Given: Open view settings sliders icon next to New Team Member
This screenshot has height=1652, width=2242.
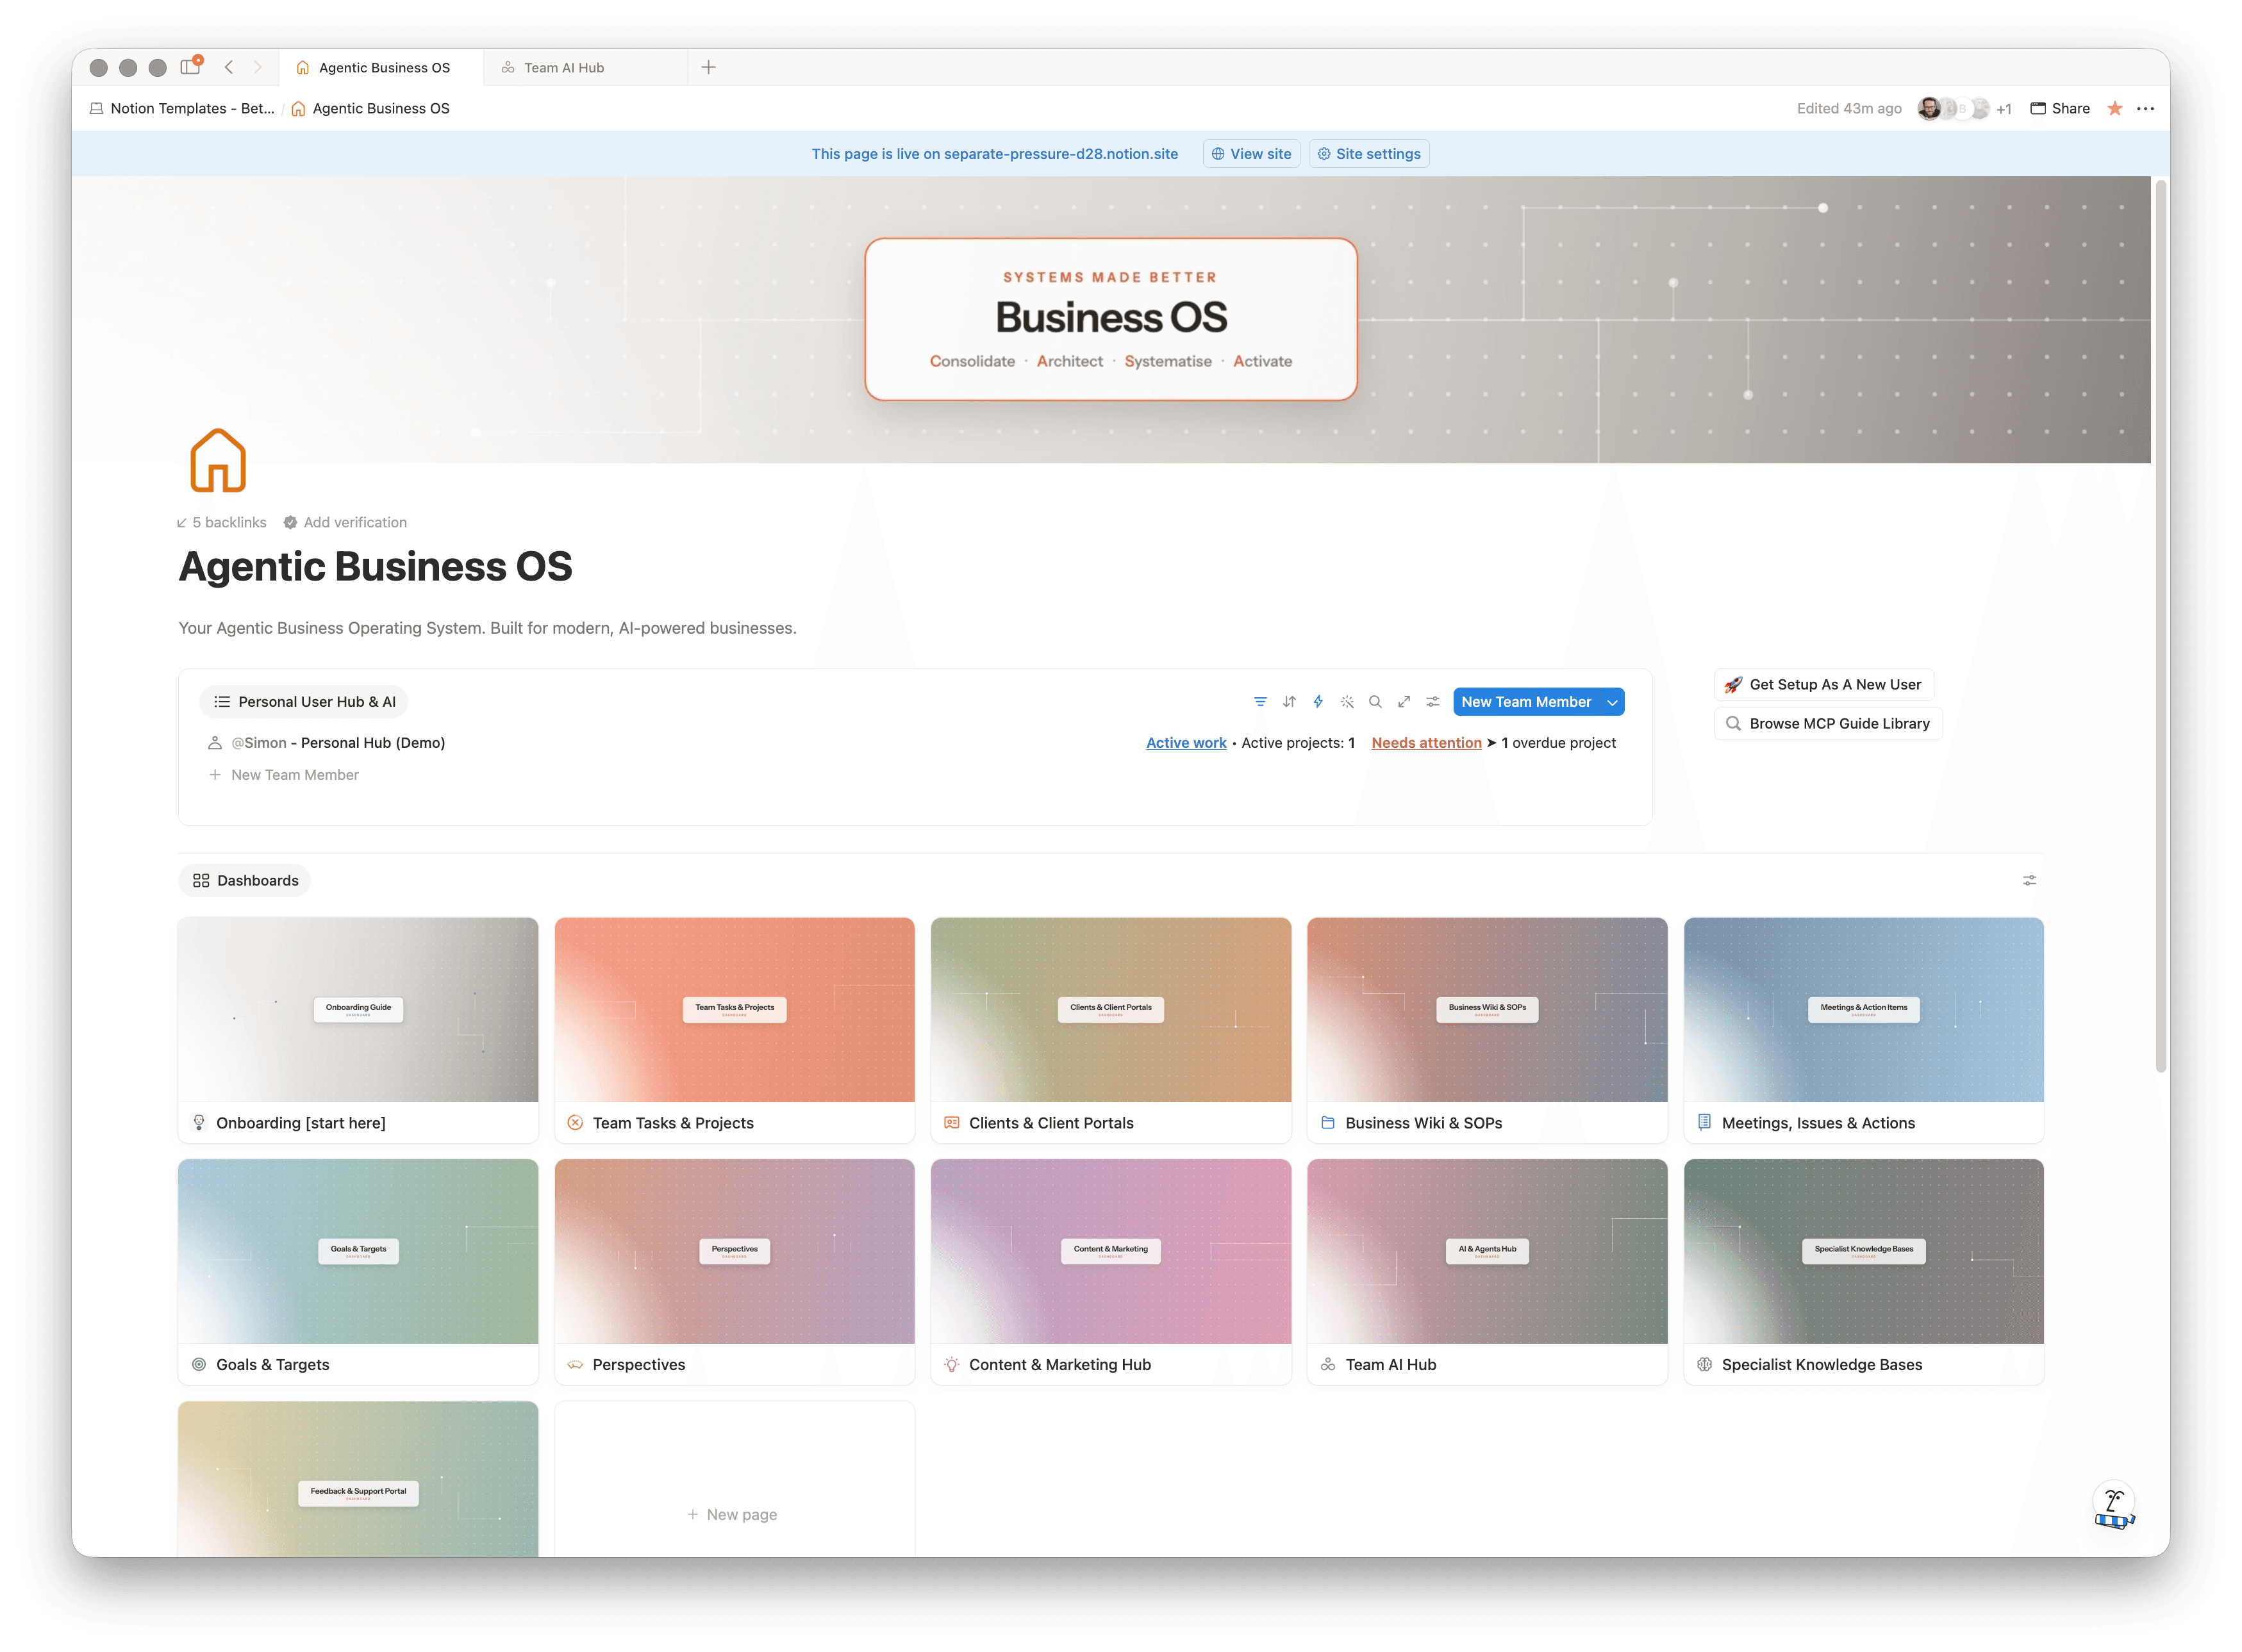Looking at the screenshot, I should pos(1433,702).
